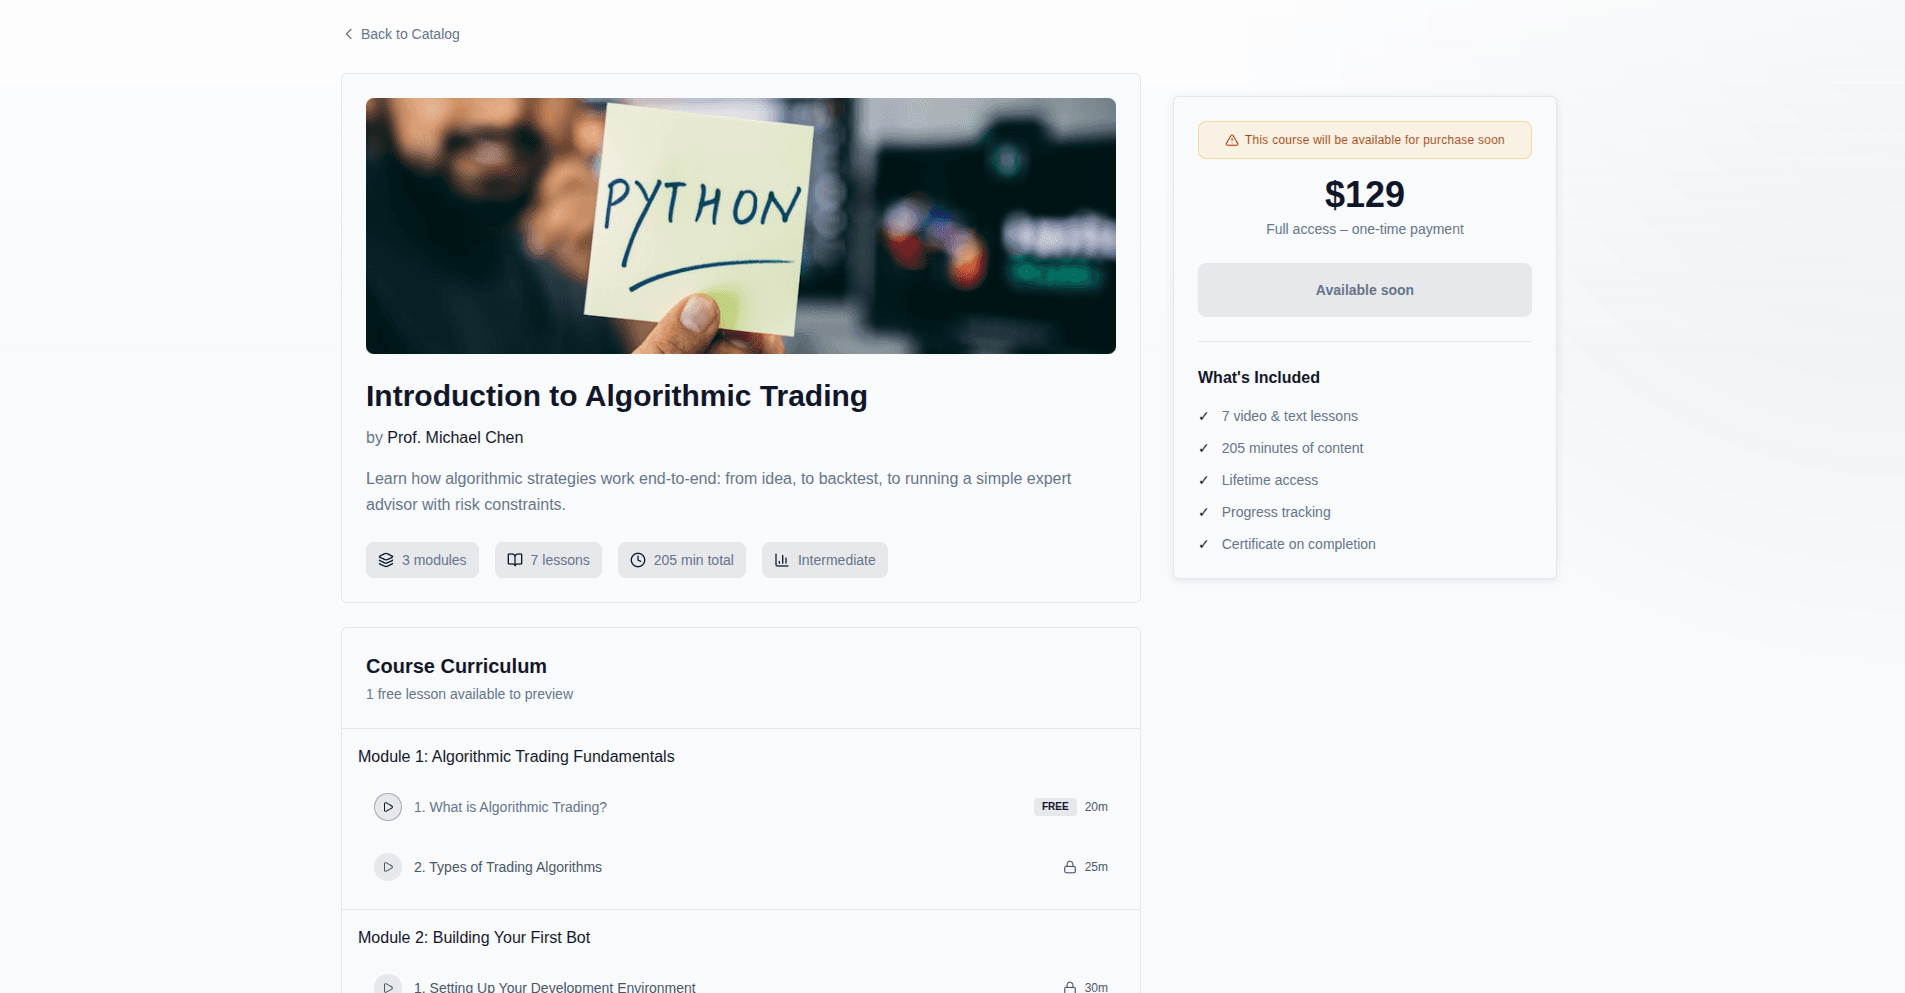Click the $129 price text
1905x993 pixels.
1365,194
